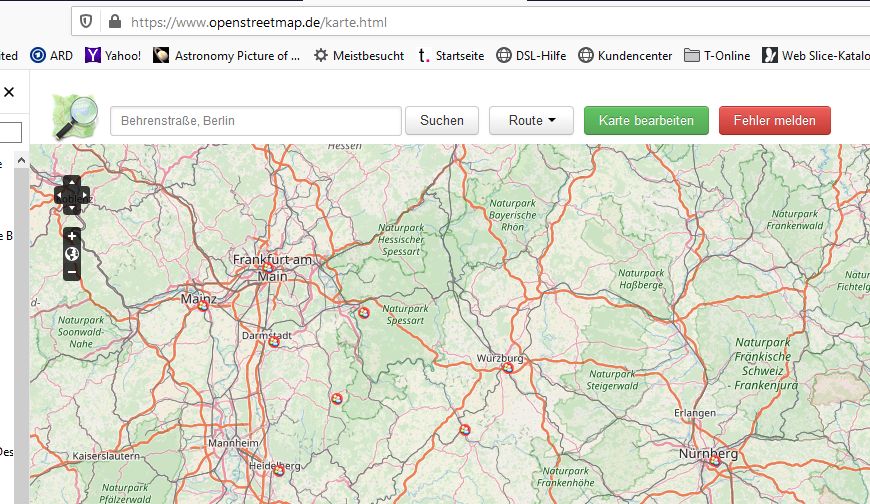This screenshot has height=504, width=870.
Task: Open the map marker at Darmstadt
Action: [x=274, y=342]
